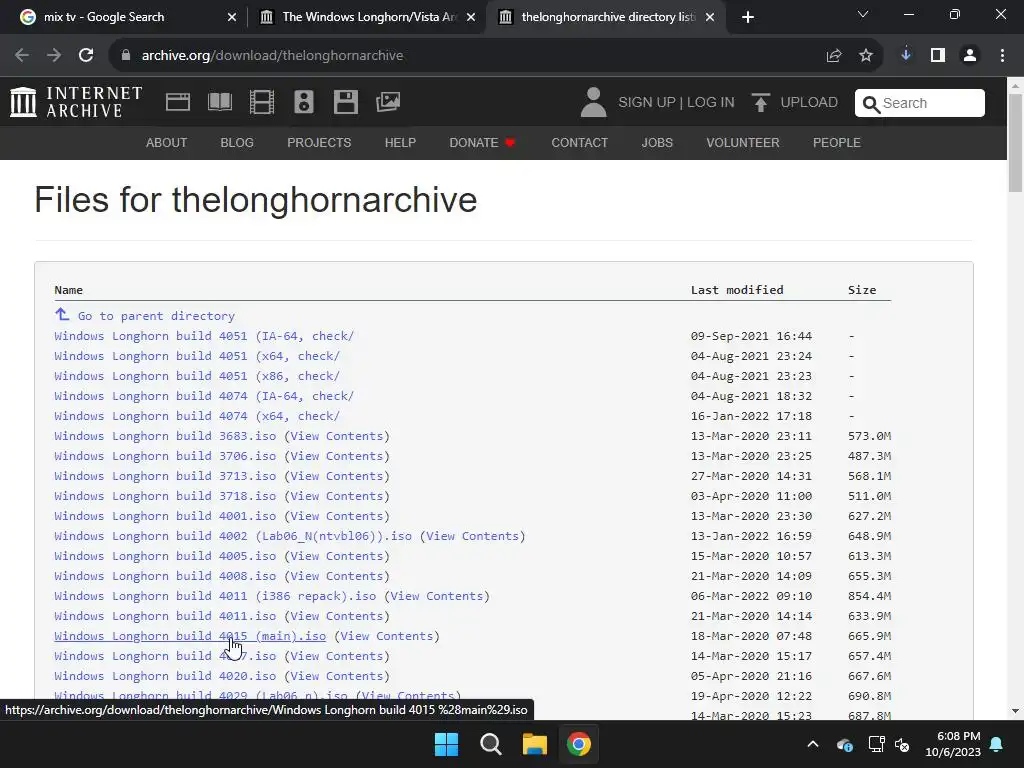
Task: Close the mix tv tab
Action: point(232,17)
